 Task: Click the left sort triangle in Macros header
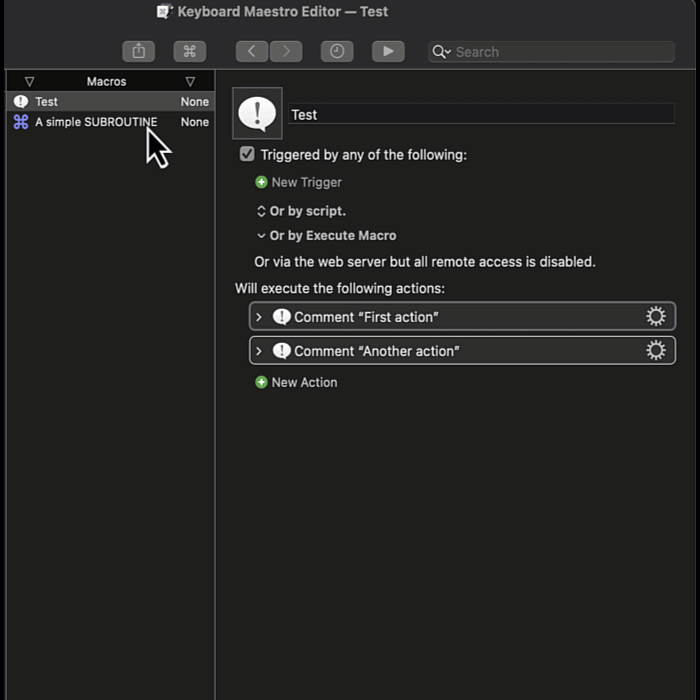(x=29, y=82)
